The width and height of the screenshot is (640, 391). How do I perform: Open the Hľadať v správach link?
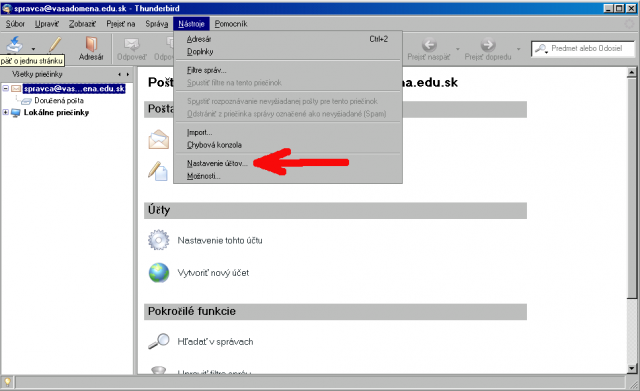coord(215,342)
